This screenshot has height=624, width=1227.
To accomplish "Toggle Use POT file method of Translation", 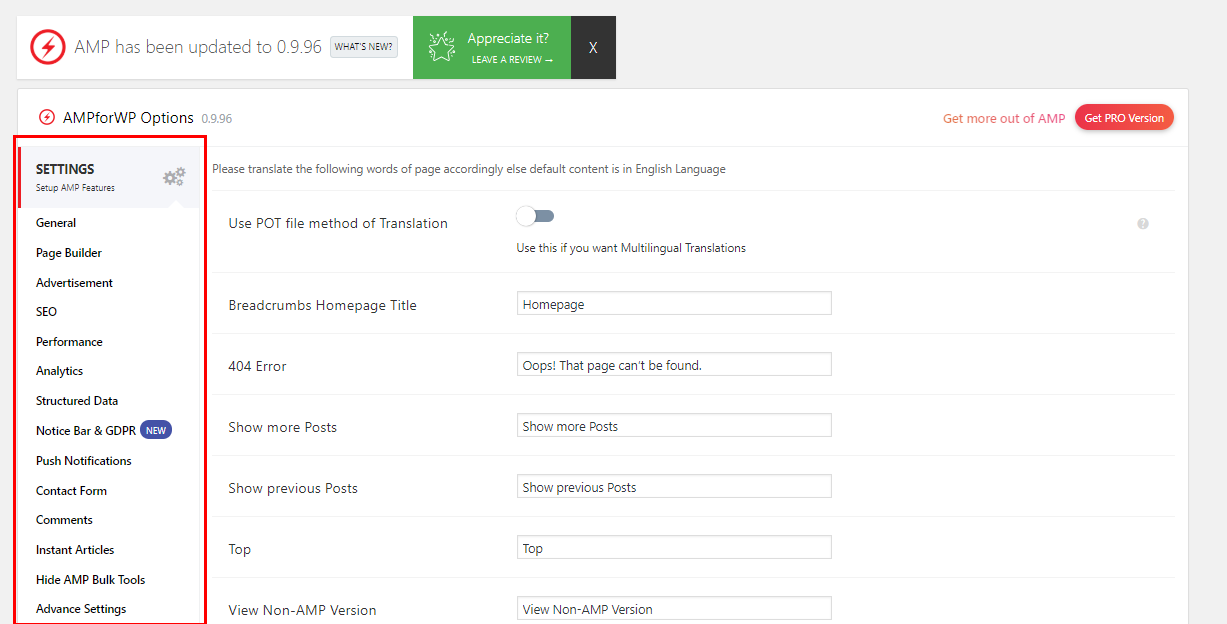I will pos(535,216).
